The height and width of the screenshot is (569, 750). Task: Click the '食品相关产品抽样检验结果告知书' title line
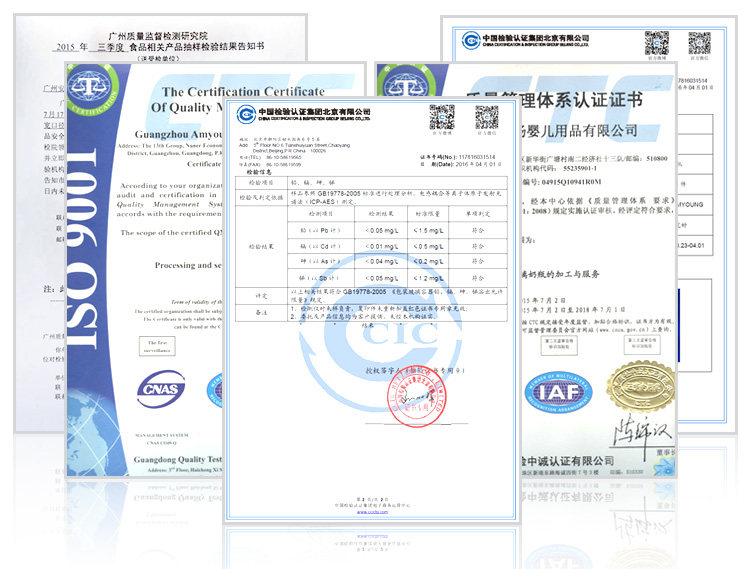tap(197, 46)
